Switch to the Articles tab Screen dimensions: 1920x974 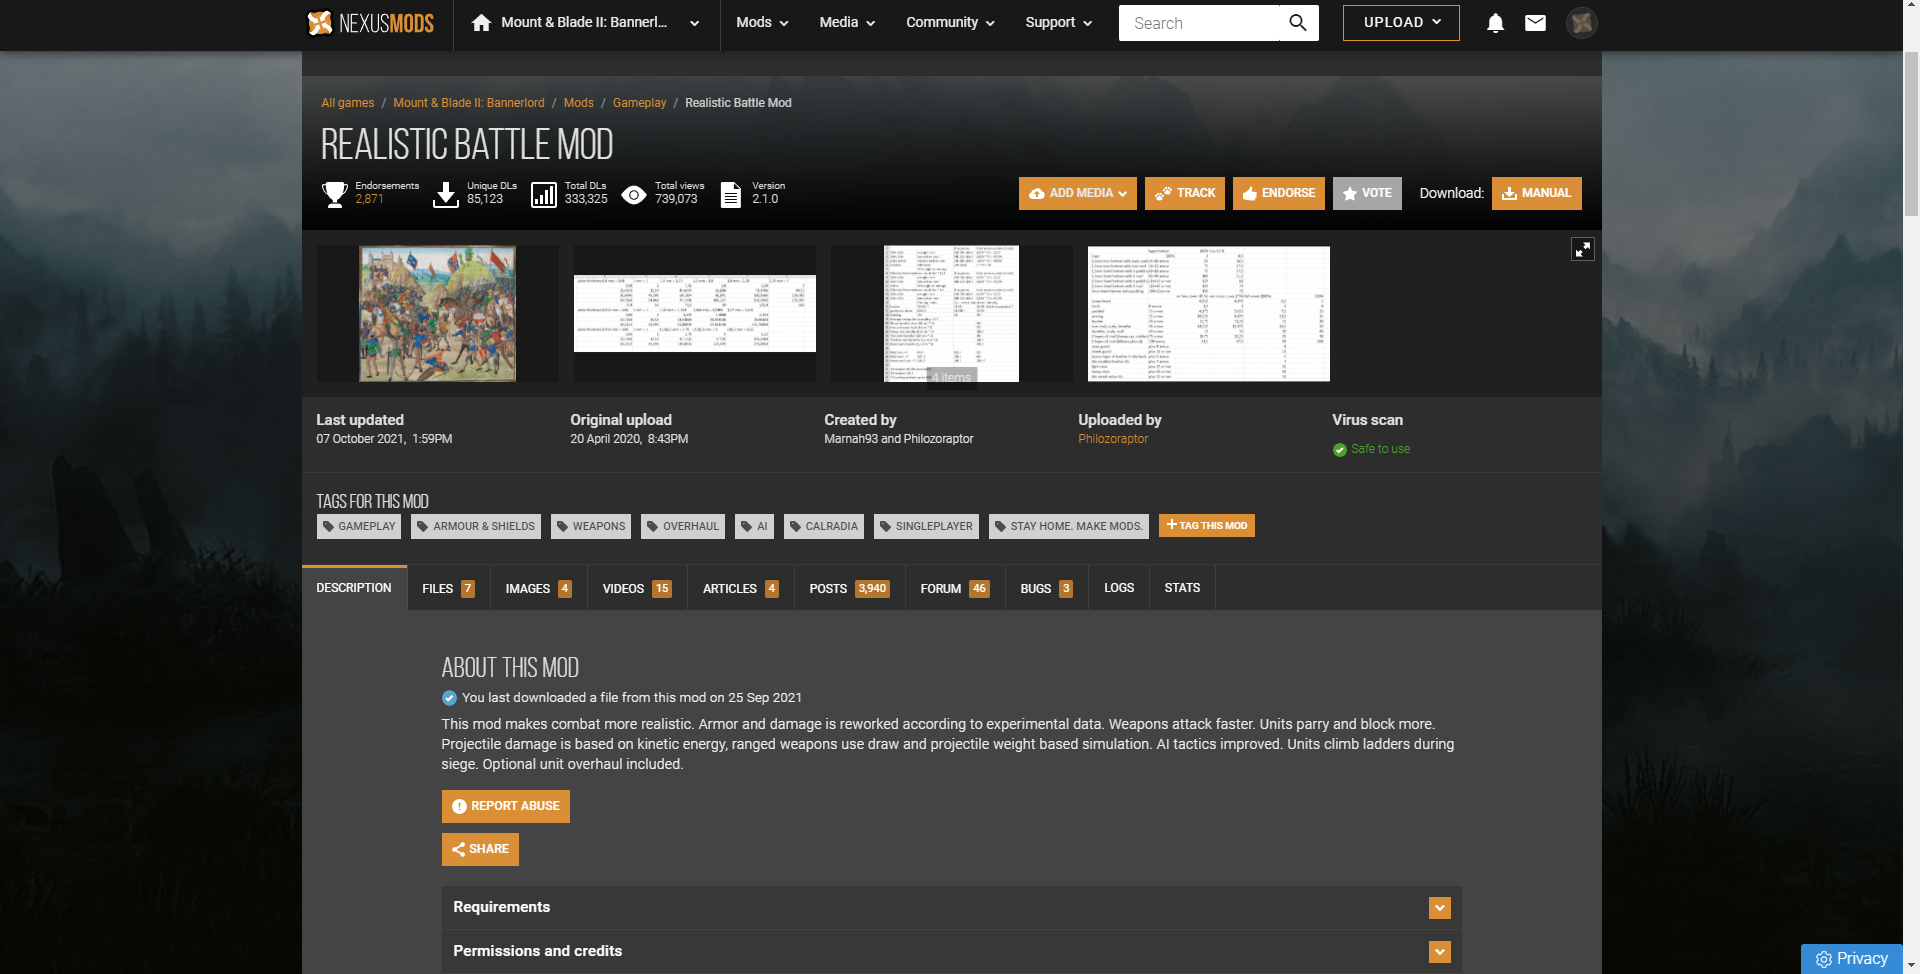click(x=740, y=589)
